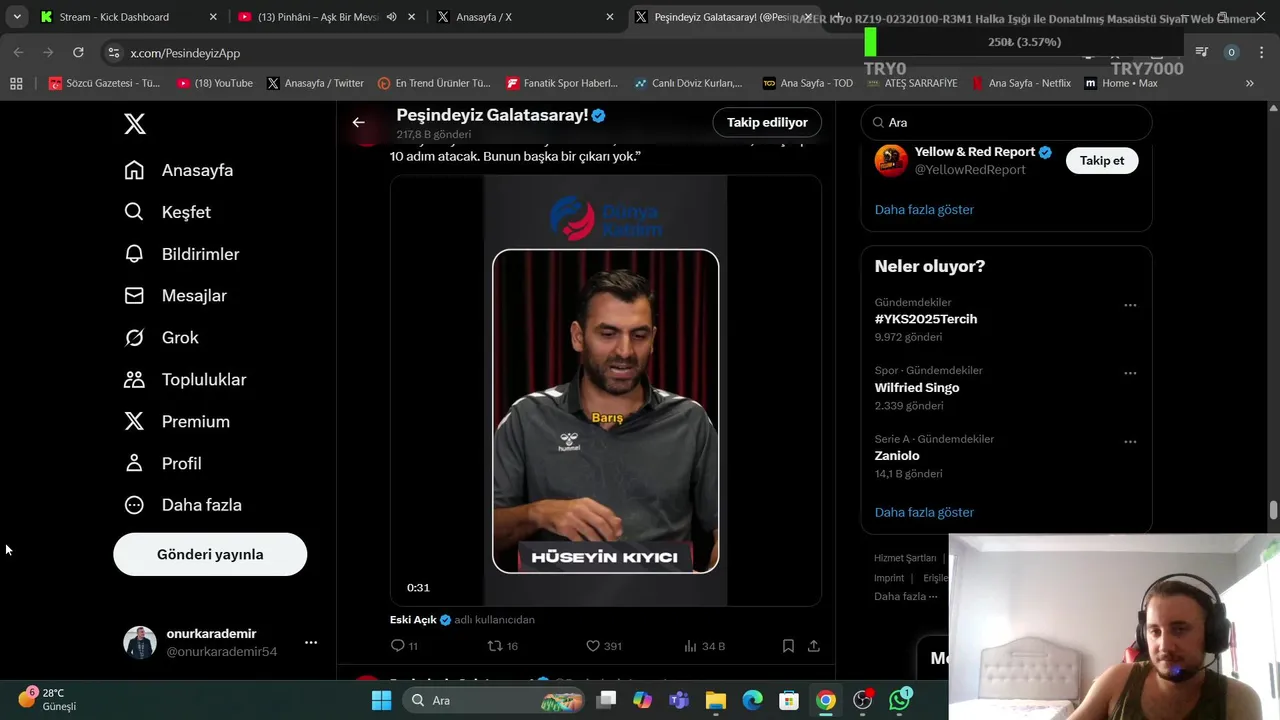
Task: Click the site info icon in the address bar
Action: point(114,53)
